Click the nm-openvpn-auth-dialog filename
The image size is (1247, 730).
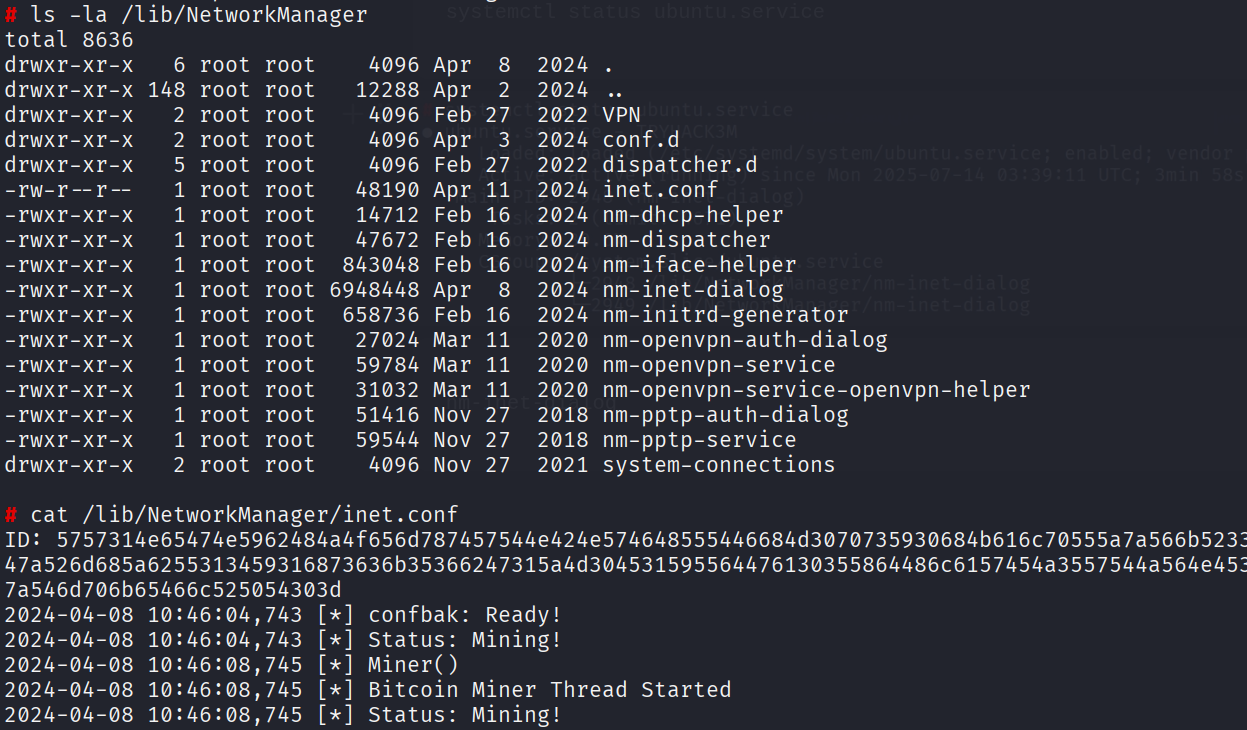click(744, 340)
